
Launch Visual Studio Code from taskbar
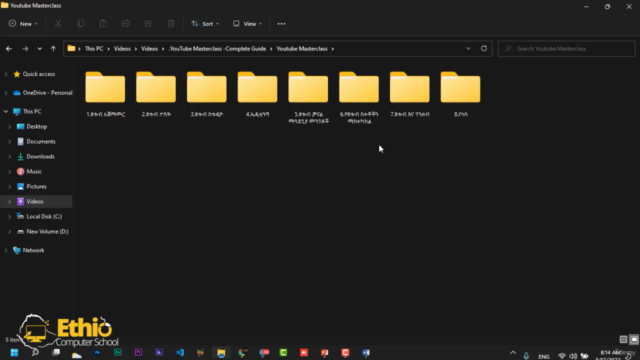click(180, 353)
